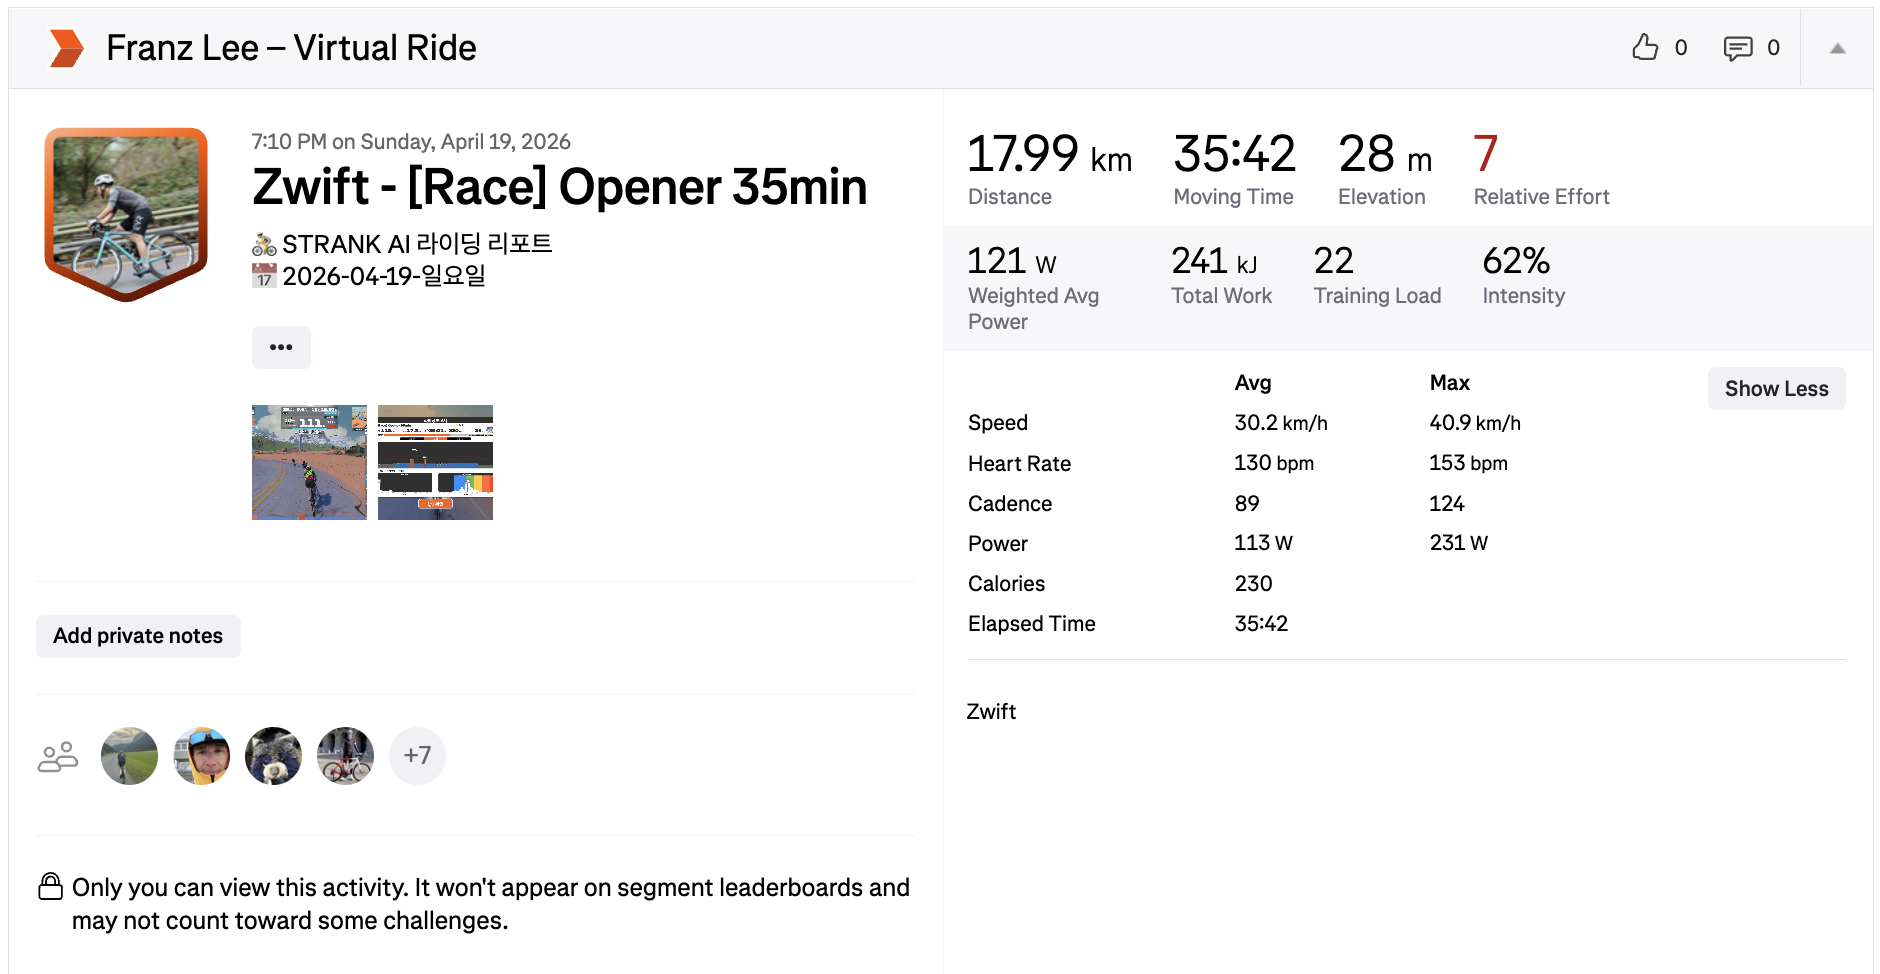
Task: Open Franz Lee's cyclist profile picture
Action: point(126,213)
